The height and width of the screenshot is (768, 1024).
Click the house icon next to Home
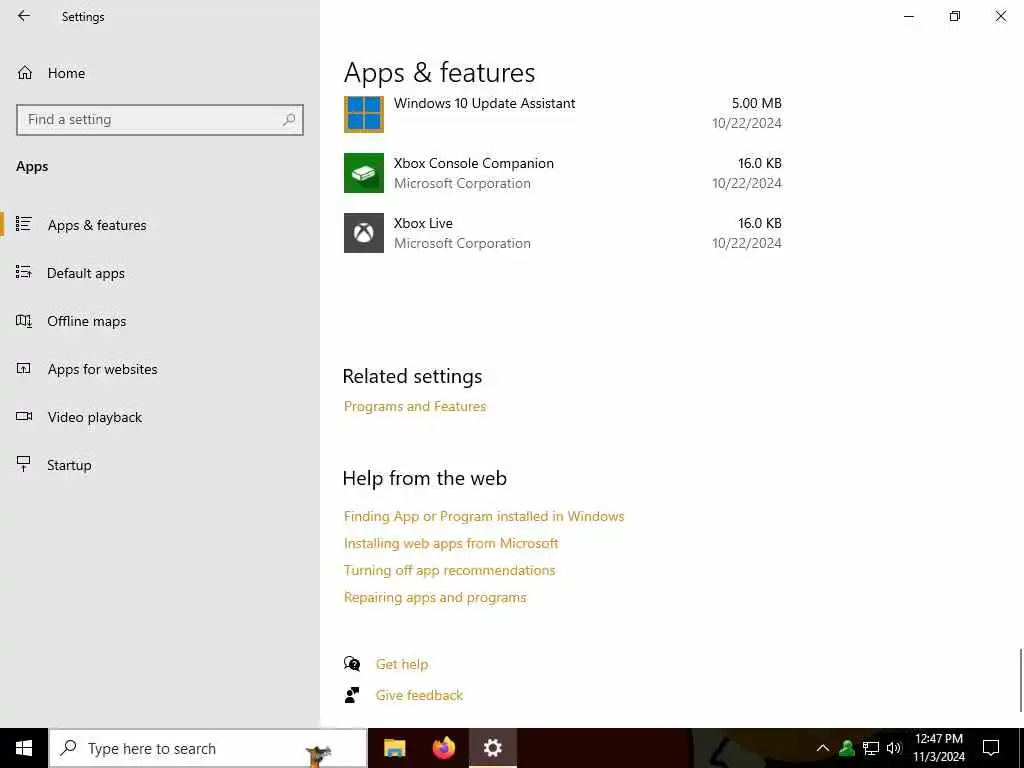(x=25, y=73)
